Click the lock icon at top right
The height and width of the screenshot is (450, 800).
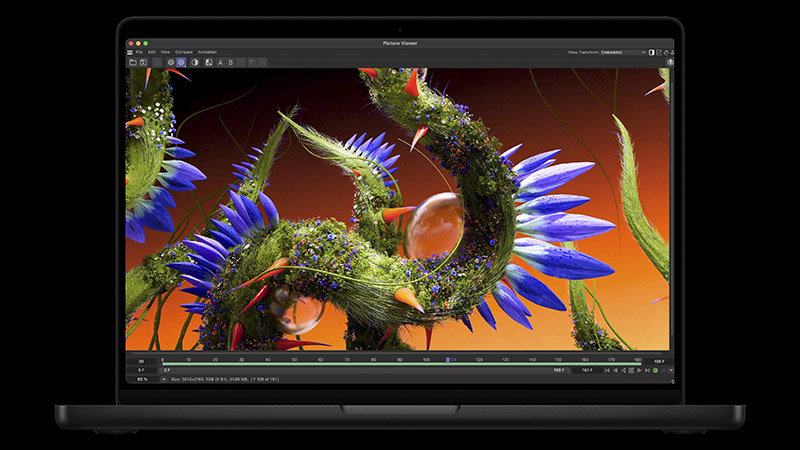point(666,52)
